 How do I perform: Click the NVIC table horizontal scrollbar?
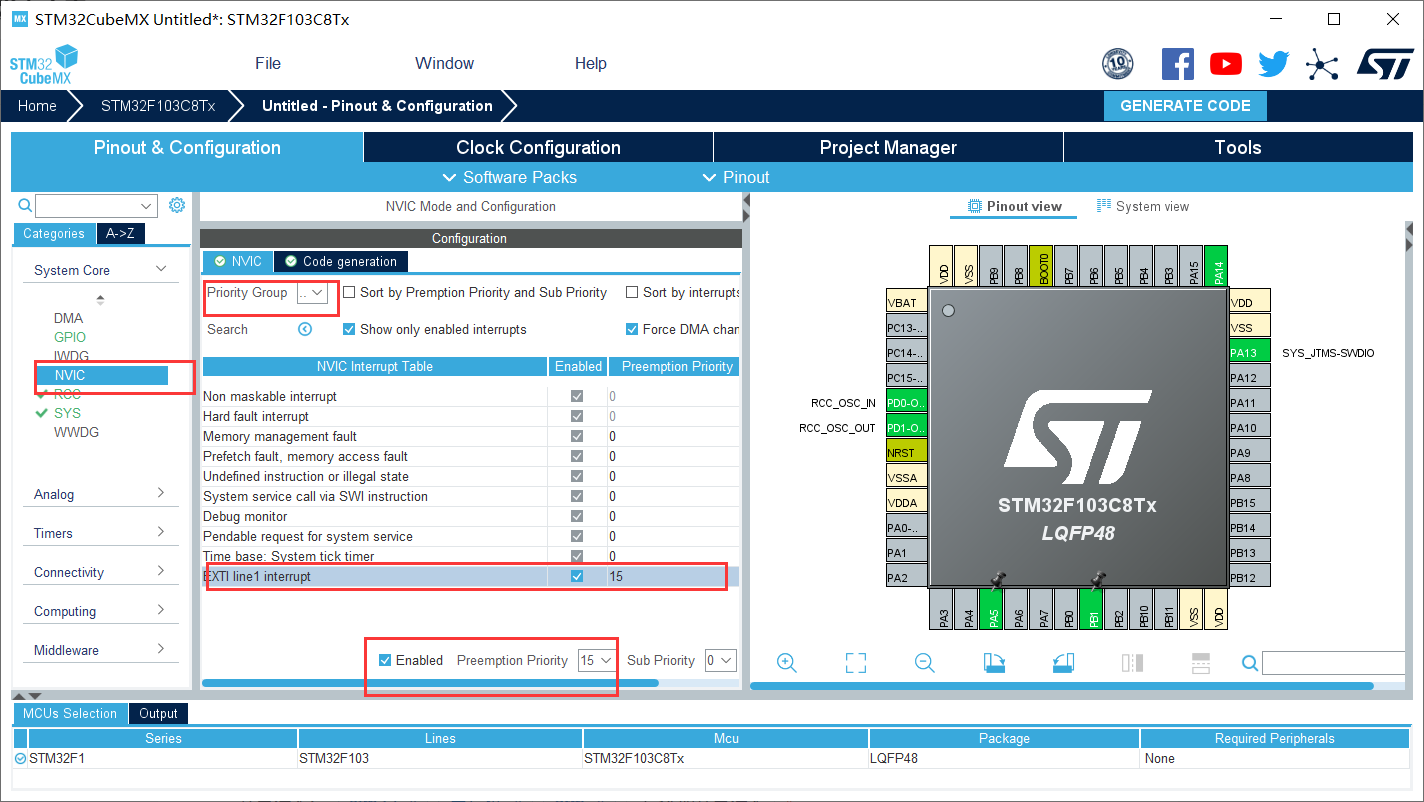[430, 683]
